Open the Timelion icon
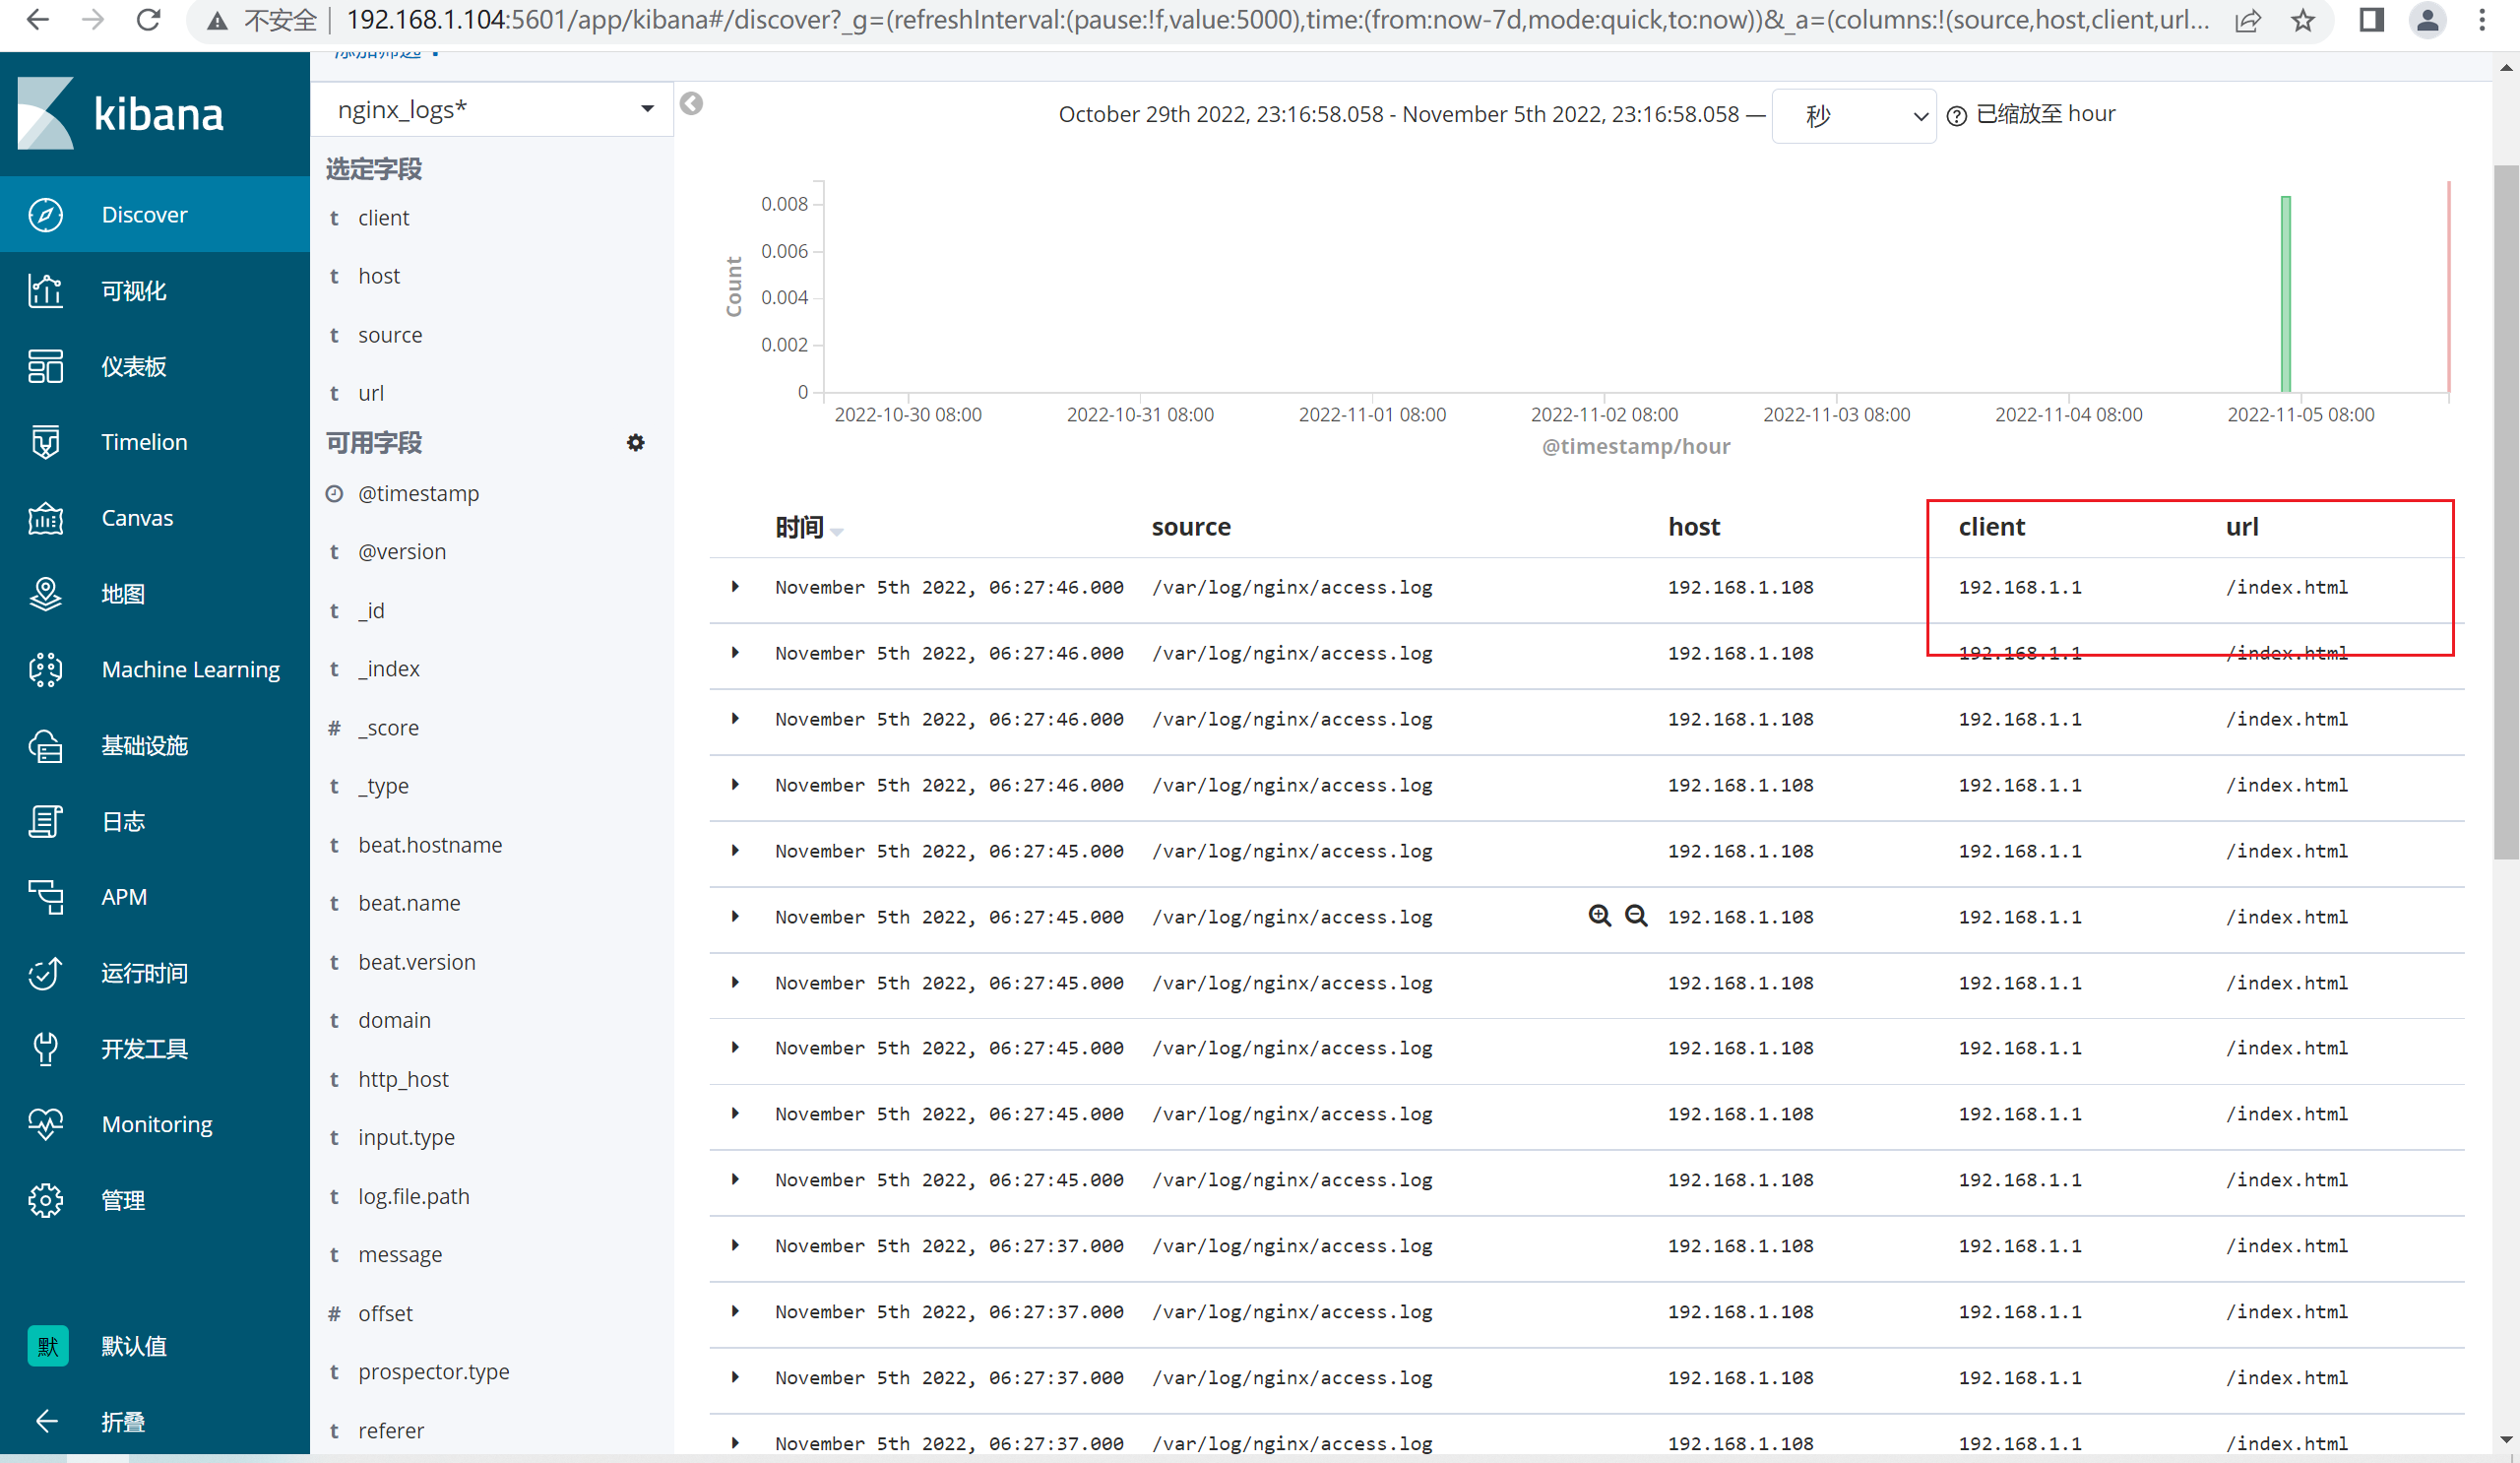2520x1463 pixels. [46, 442]
